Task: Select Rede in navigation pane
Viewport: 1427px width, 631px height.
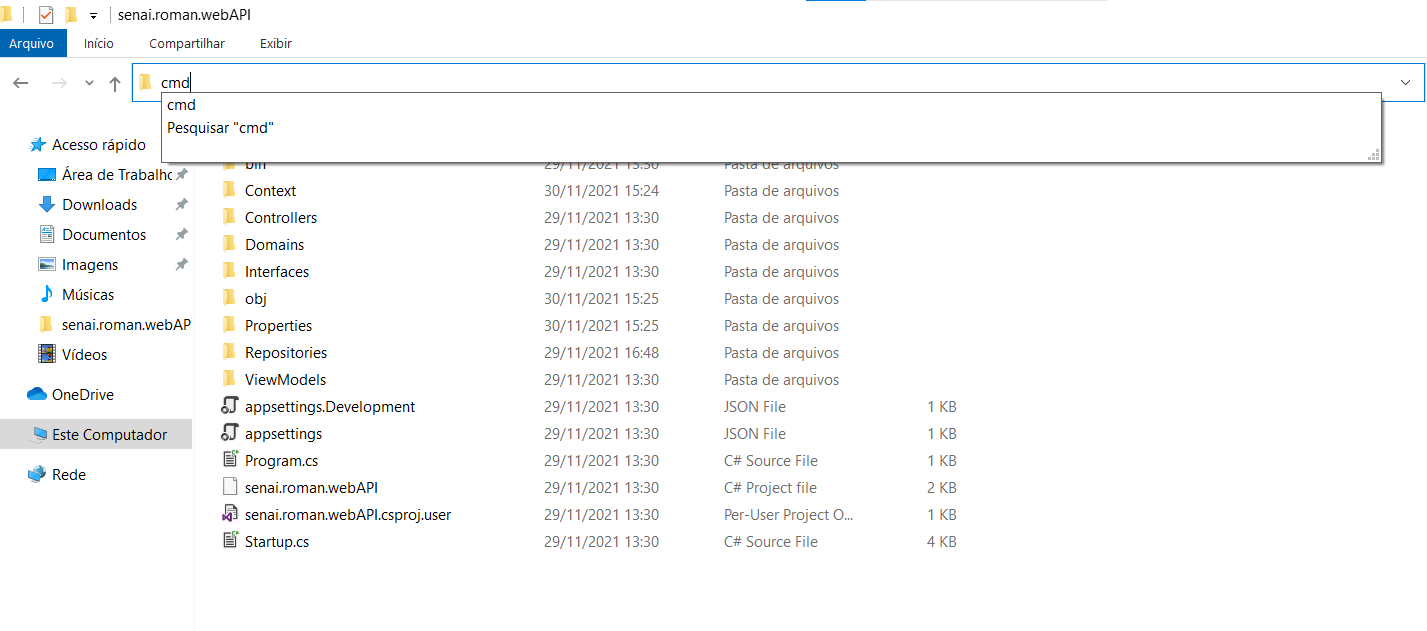Action: click(69, 475)
